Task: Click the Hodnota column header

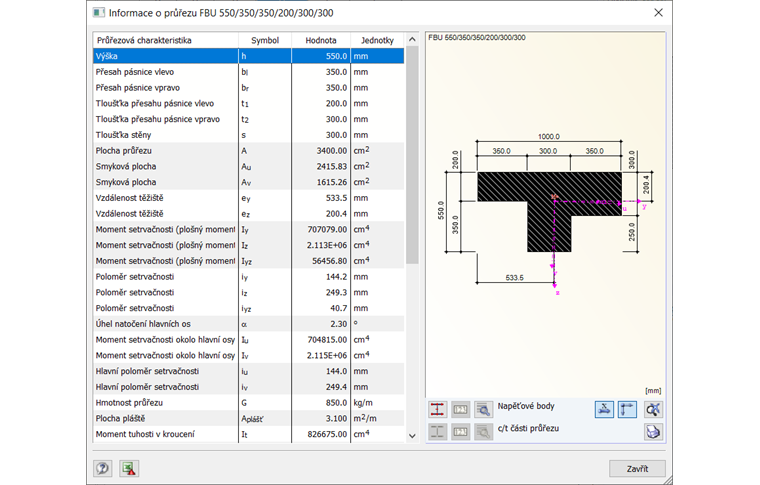Action: coord(321,41)
